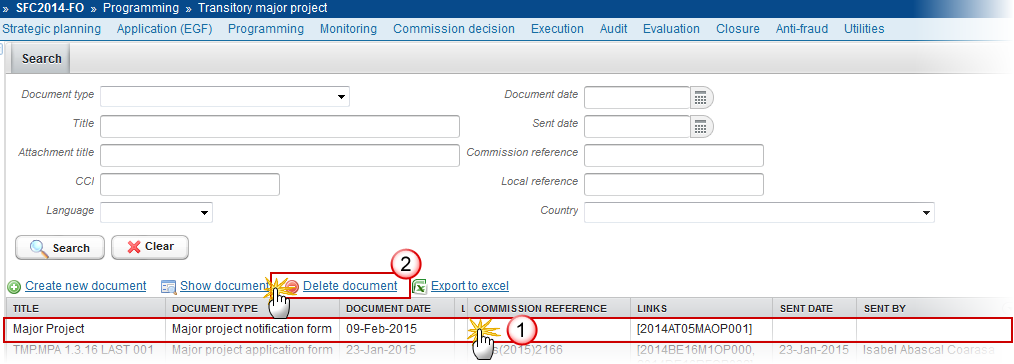Click the Major project notification form cell
The height and width of the screenshot is (364, 1014).
click(x=252, y=328)
